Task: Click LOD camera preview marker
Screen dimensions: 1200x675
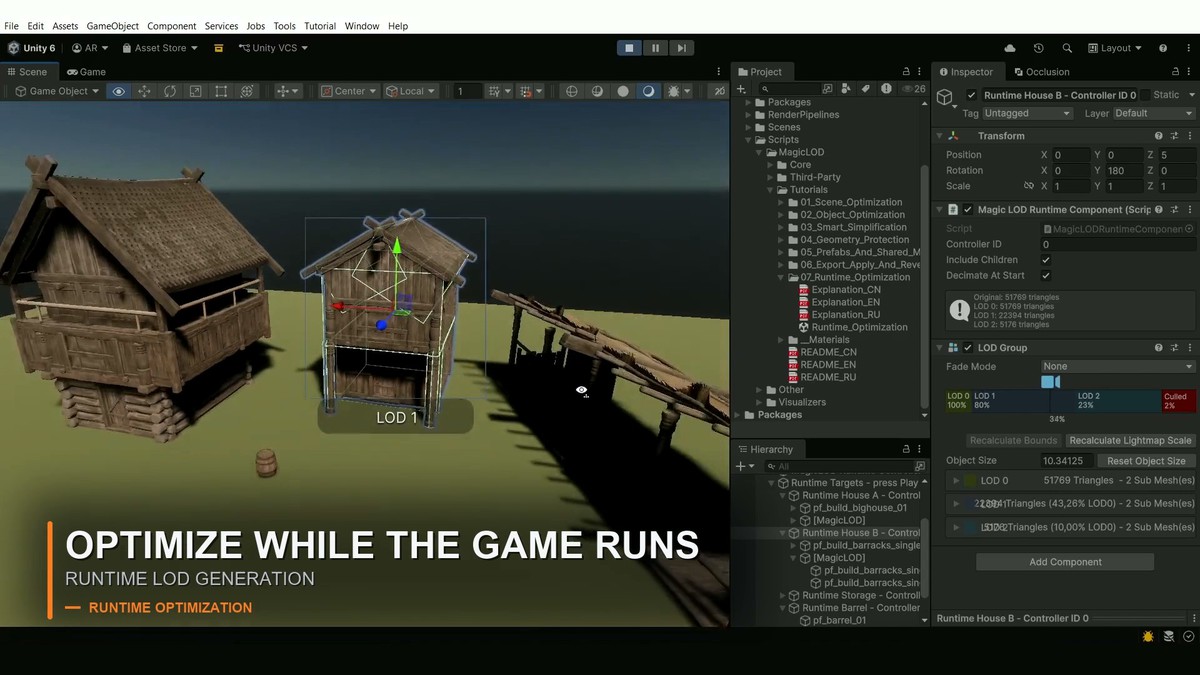Action: click(x=1050, y=382)
